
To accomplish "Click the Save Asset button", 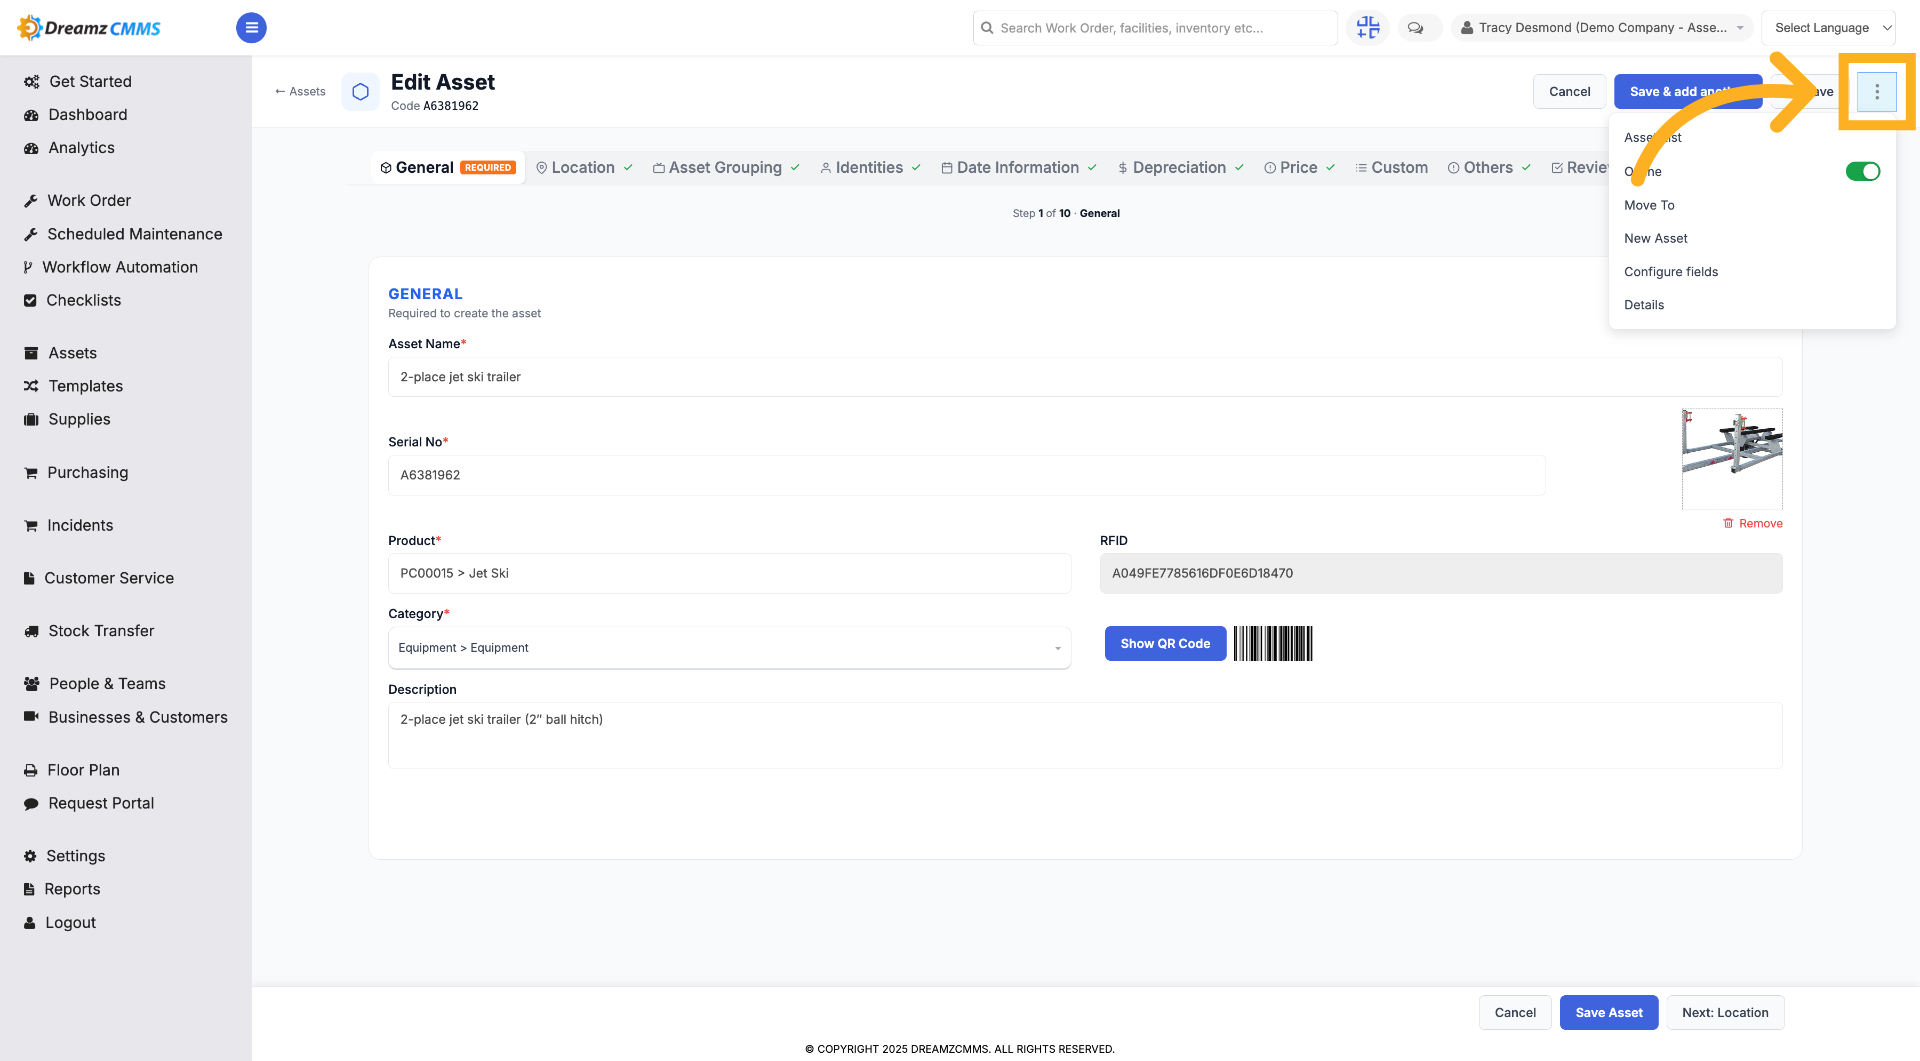I will 1609,1013.
